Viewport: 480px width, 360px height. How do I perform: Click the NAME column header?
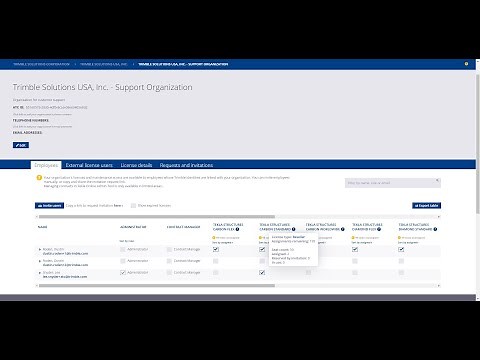point(42,227)
